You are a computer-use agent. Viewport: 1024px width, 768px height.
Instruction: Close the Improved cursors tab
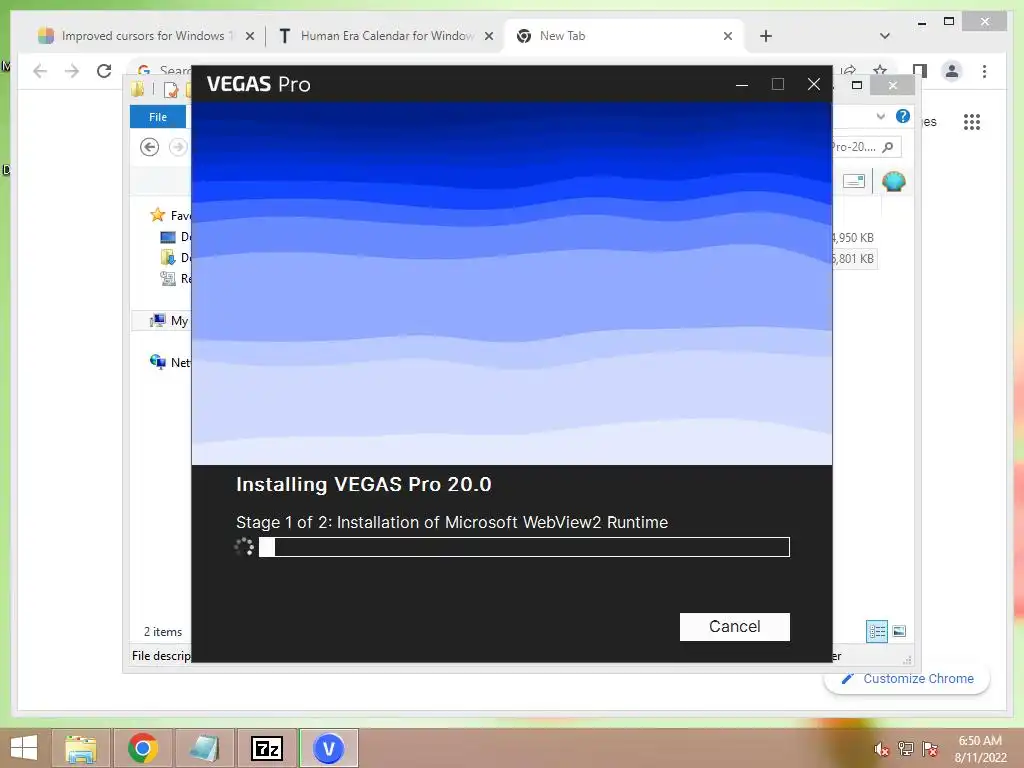tap(249, 36)
